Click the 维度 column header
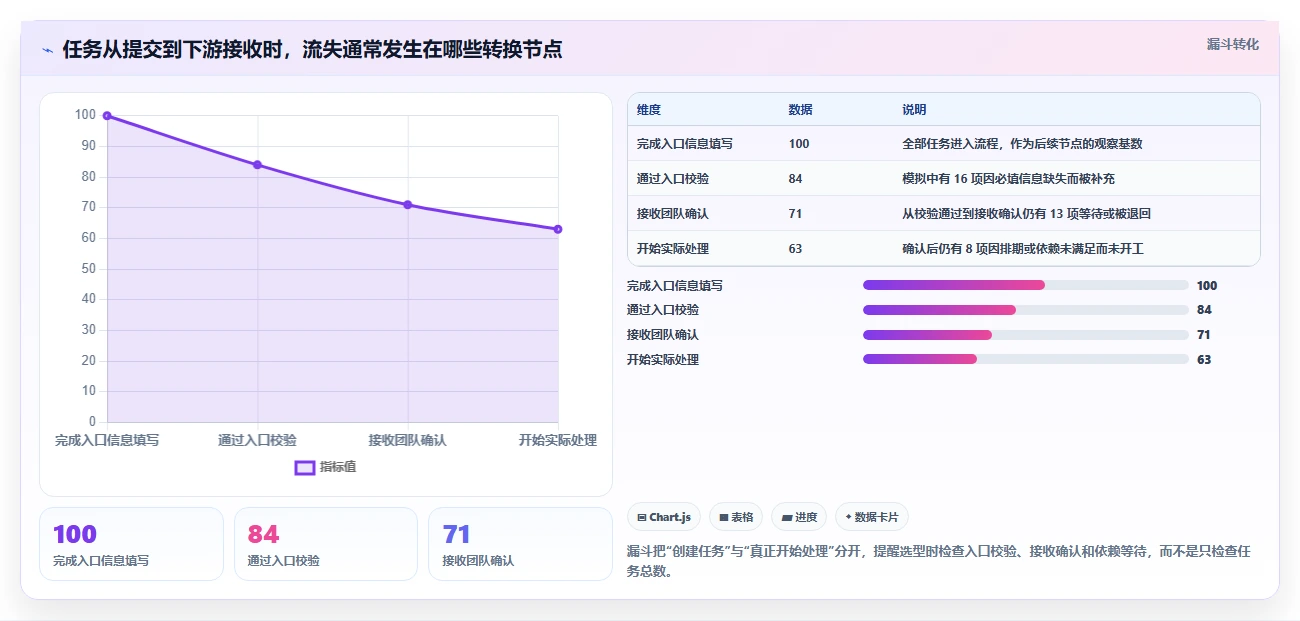Image resolution: width=1300 pixels, height=621 pixels. pyautogui.click(x=649, y=110)
